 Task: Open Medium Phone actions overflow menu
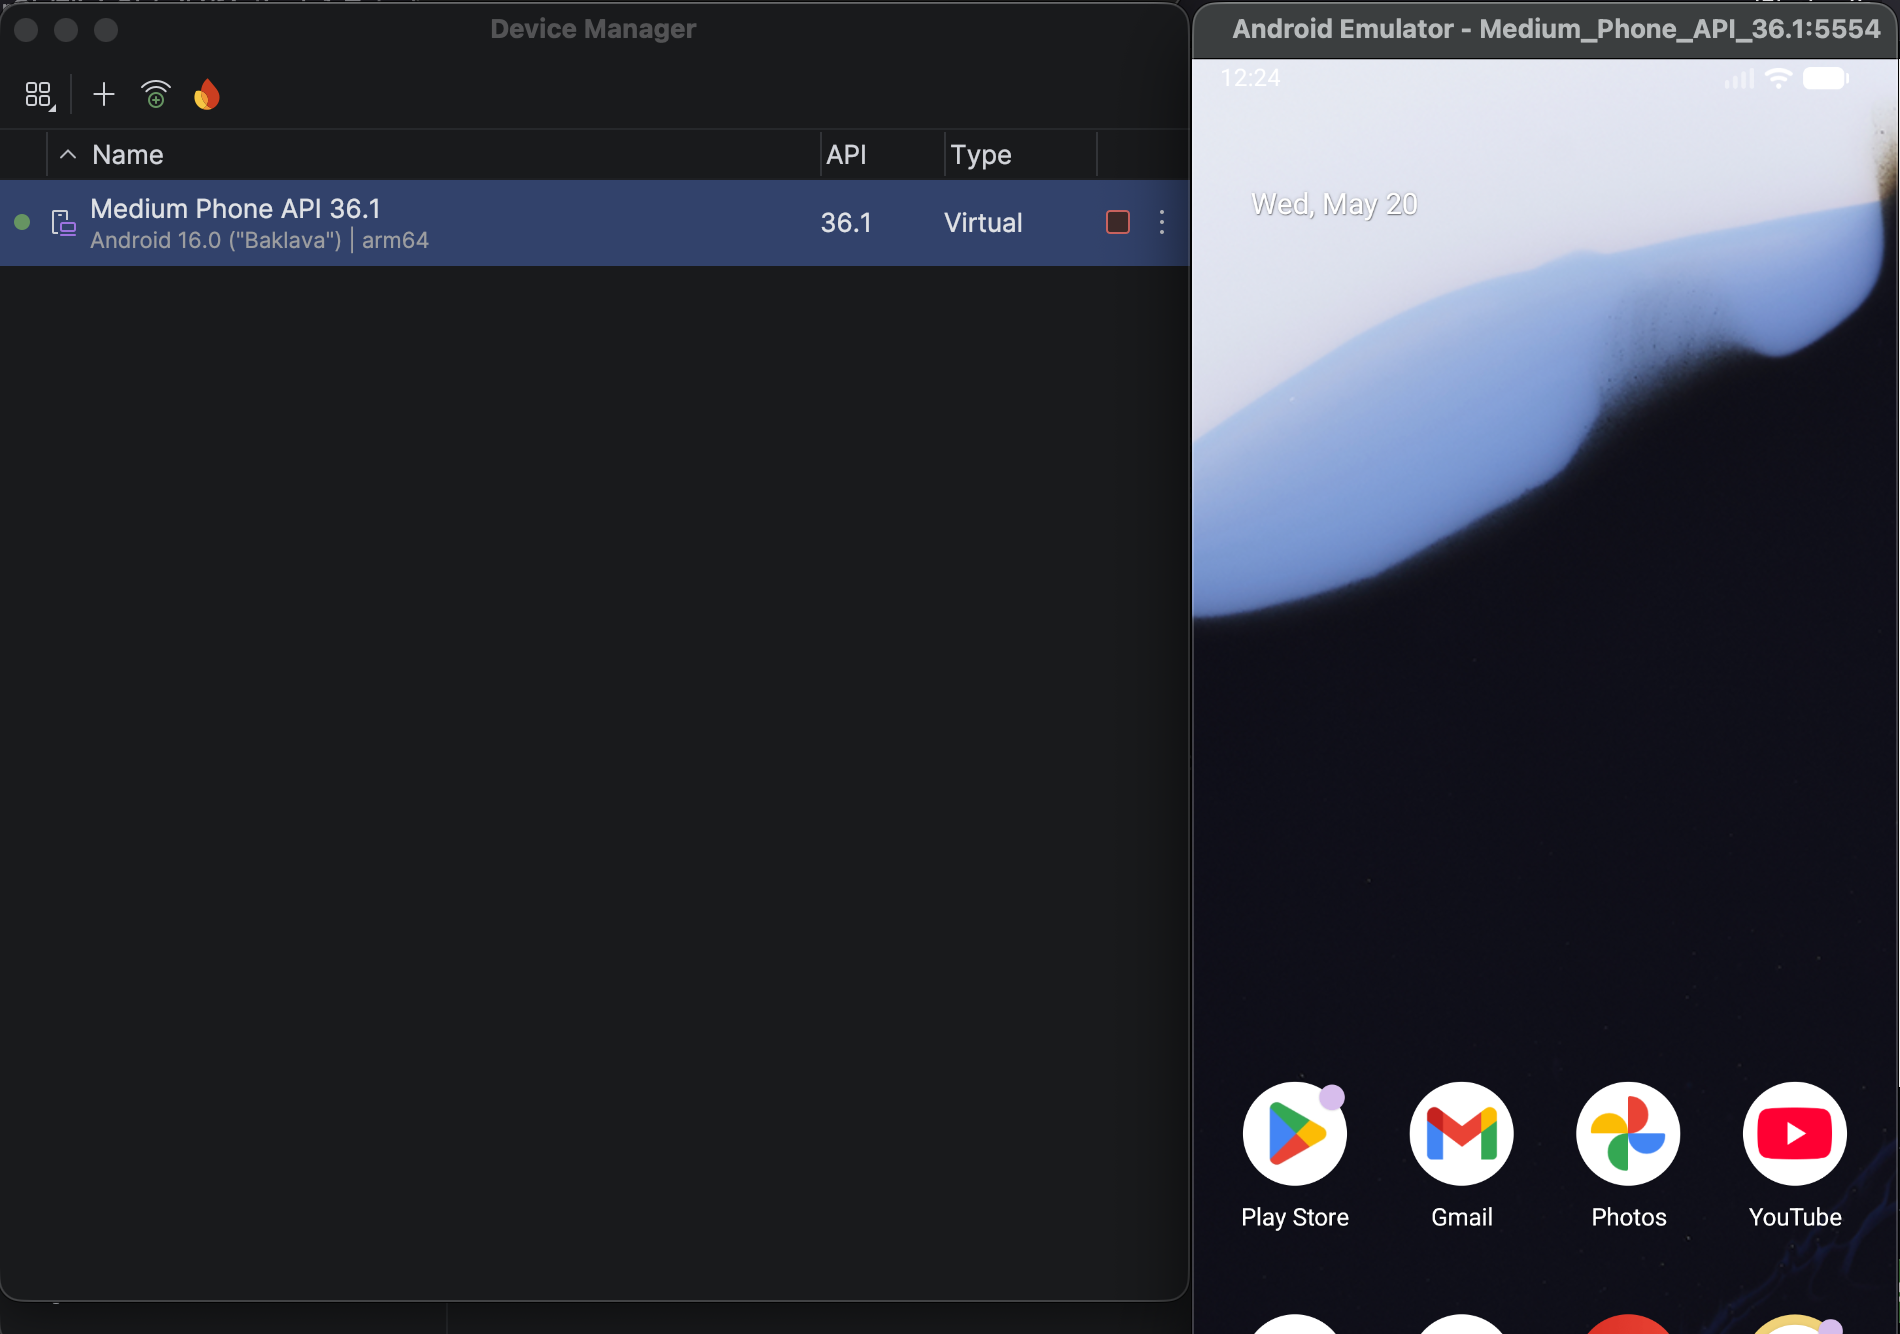[x=1162, y=222]
